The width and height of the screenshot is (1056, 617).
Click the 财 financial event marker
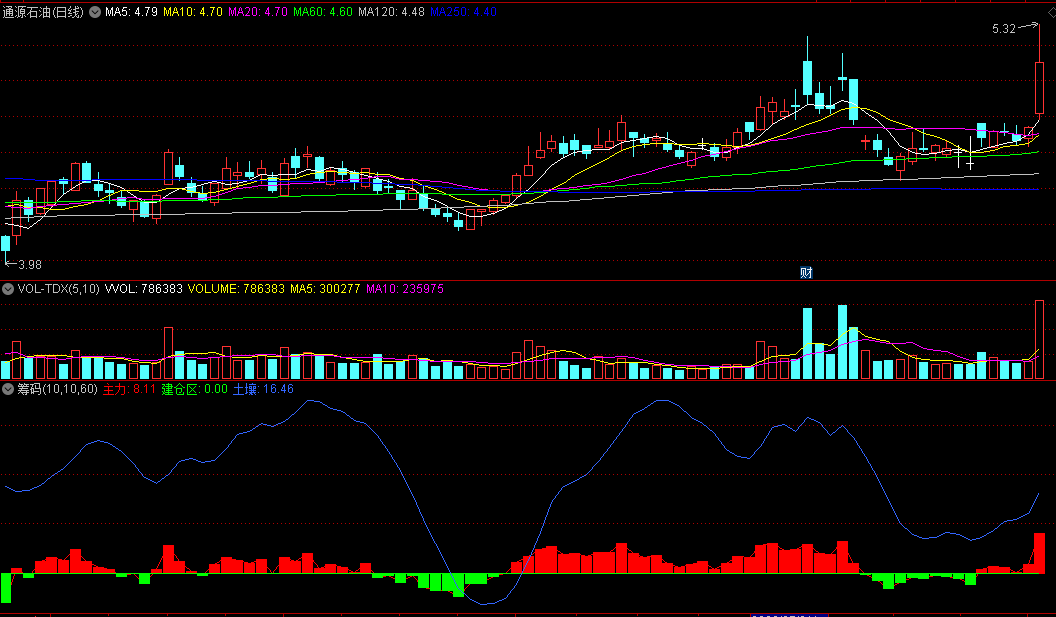[x=806, y=273]
